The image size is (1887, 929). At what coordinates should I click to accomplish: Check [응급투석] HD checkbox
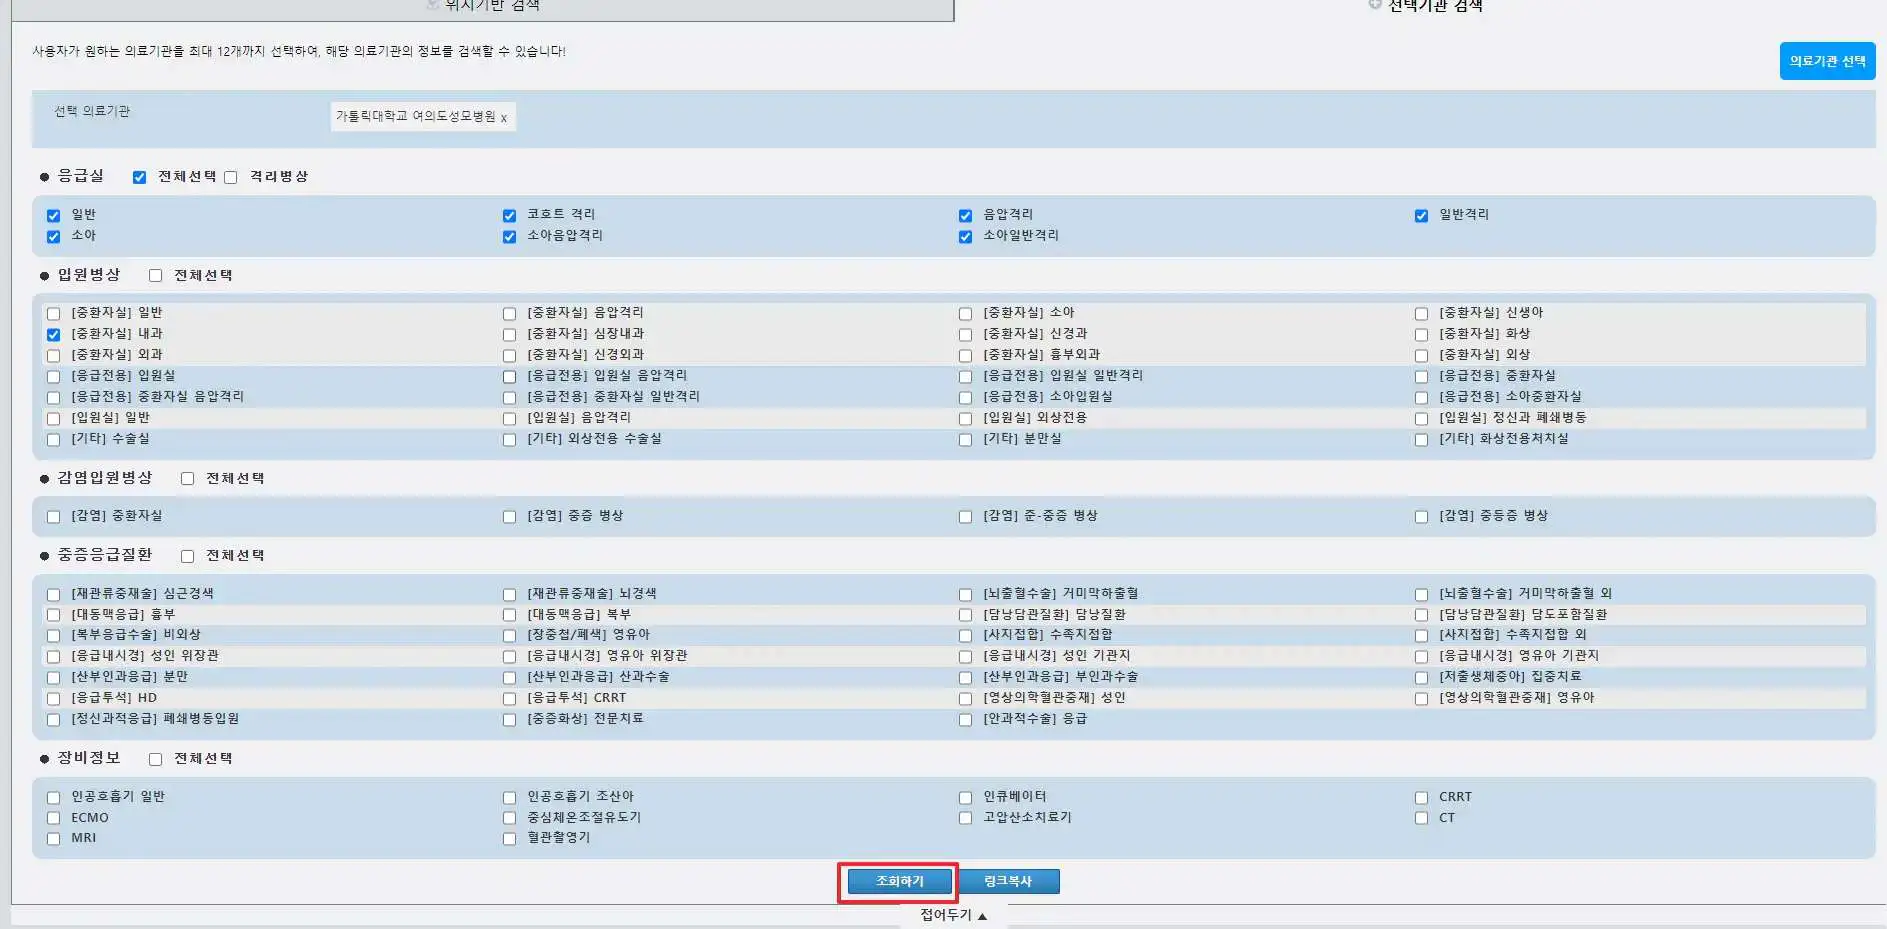[x=53, y=698]
